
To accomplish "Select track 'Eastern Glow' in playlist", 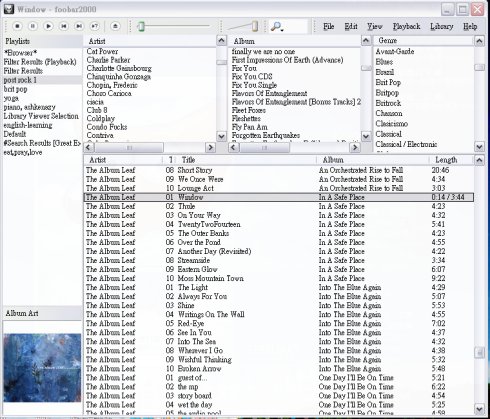I will [x=197, y=269].
